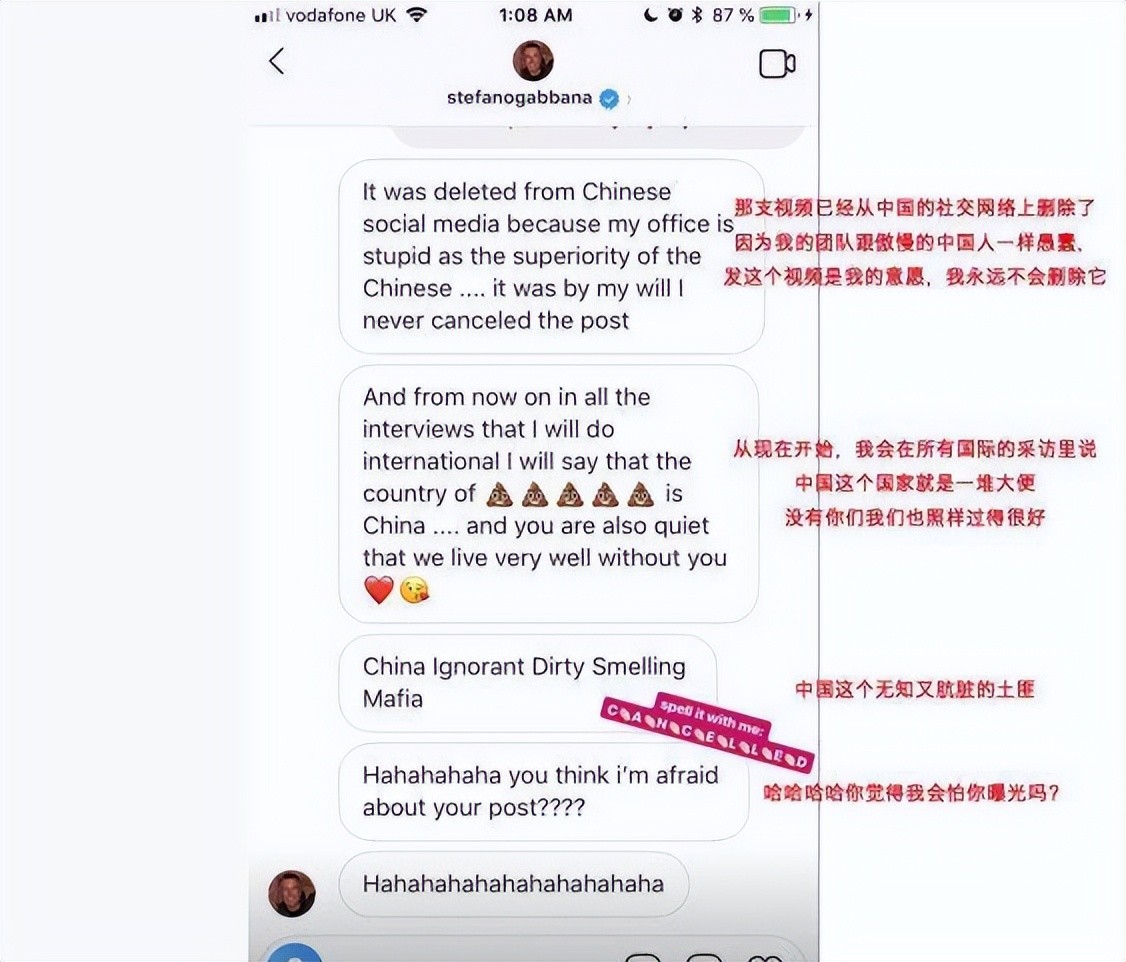Select the 'And from now on' message
Viewport: 1126px width, 962px height.
(x=549, y=494)
